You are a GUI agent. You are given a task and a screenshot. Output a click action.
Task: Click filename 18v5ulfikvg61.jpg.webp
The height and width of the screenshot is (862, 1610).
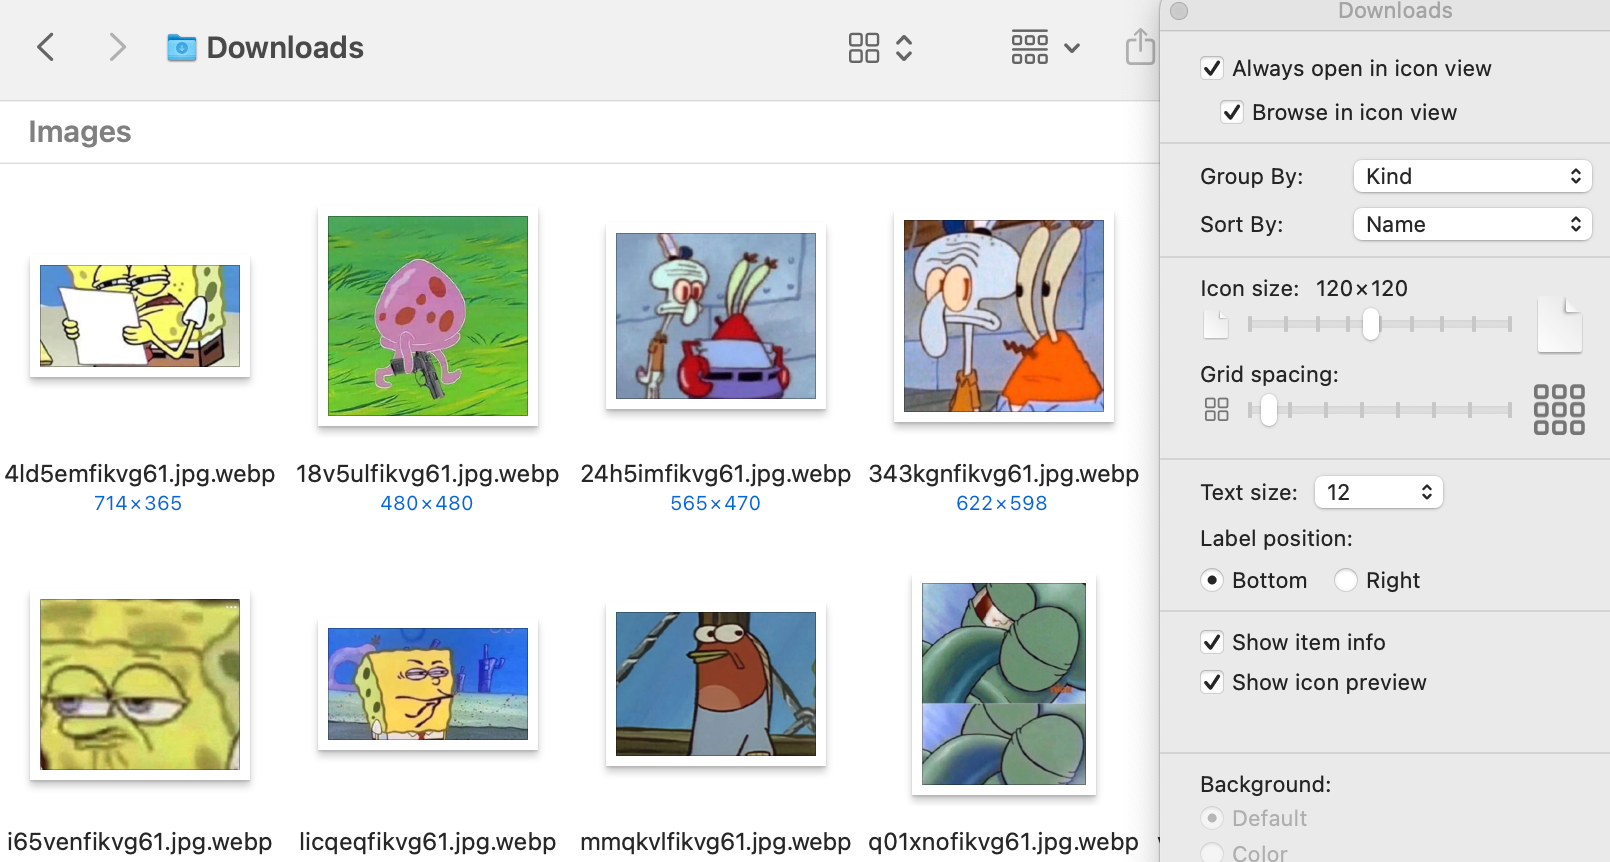428,474
